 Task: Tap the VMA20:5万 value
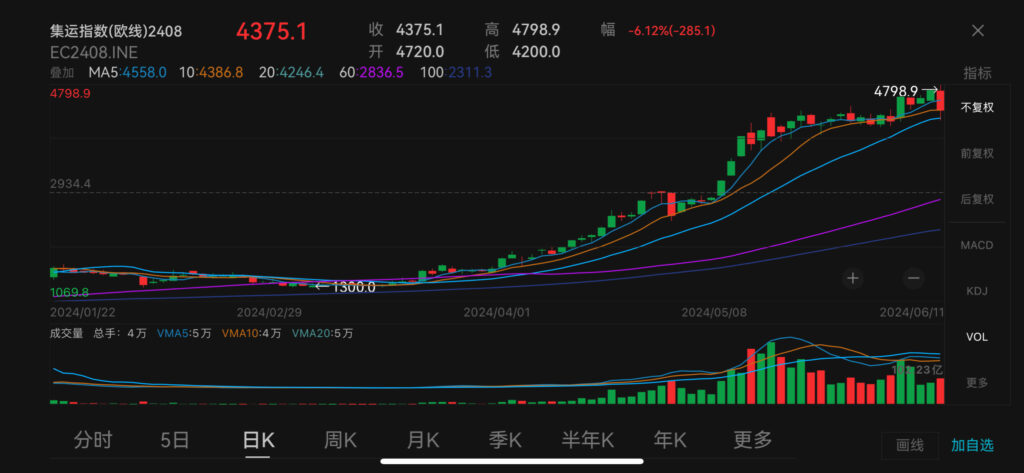(x=323, y=333)
